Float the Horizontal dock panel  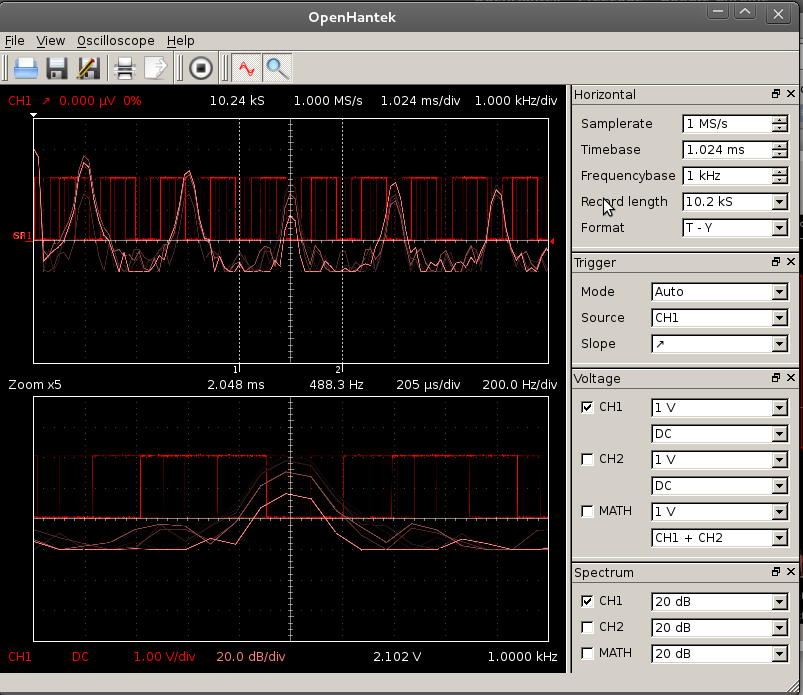click(775, 94)
